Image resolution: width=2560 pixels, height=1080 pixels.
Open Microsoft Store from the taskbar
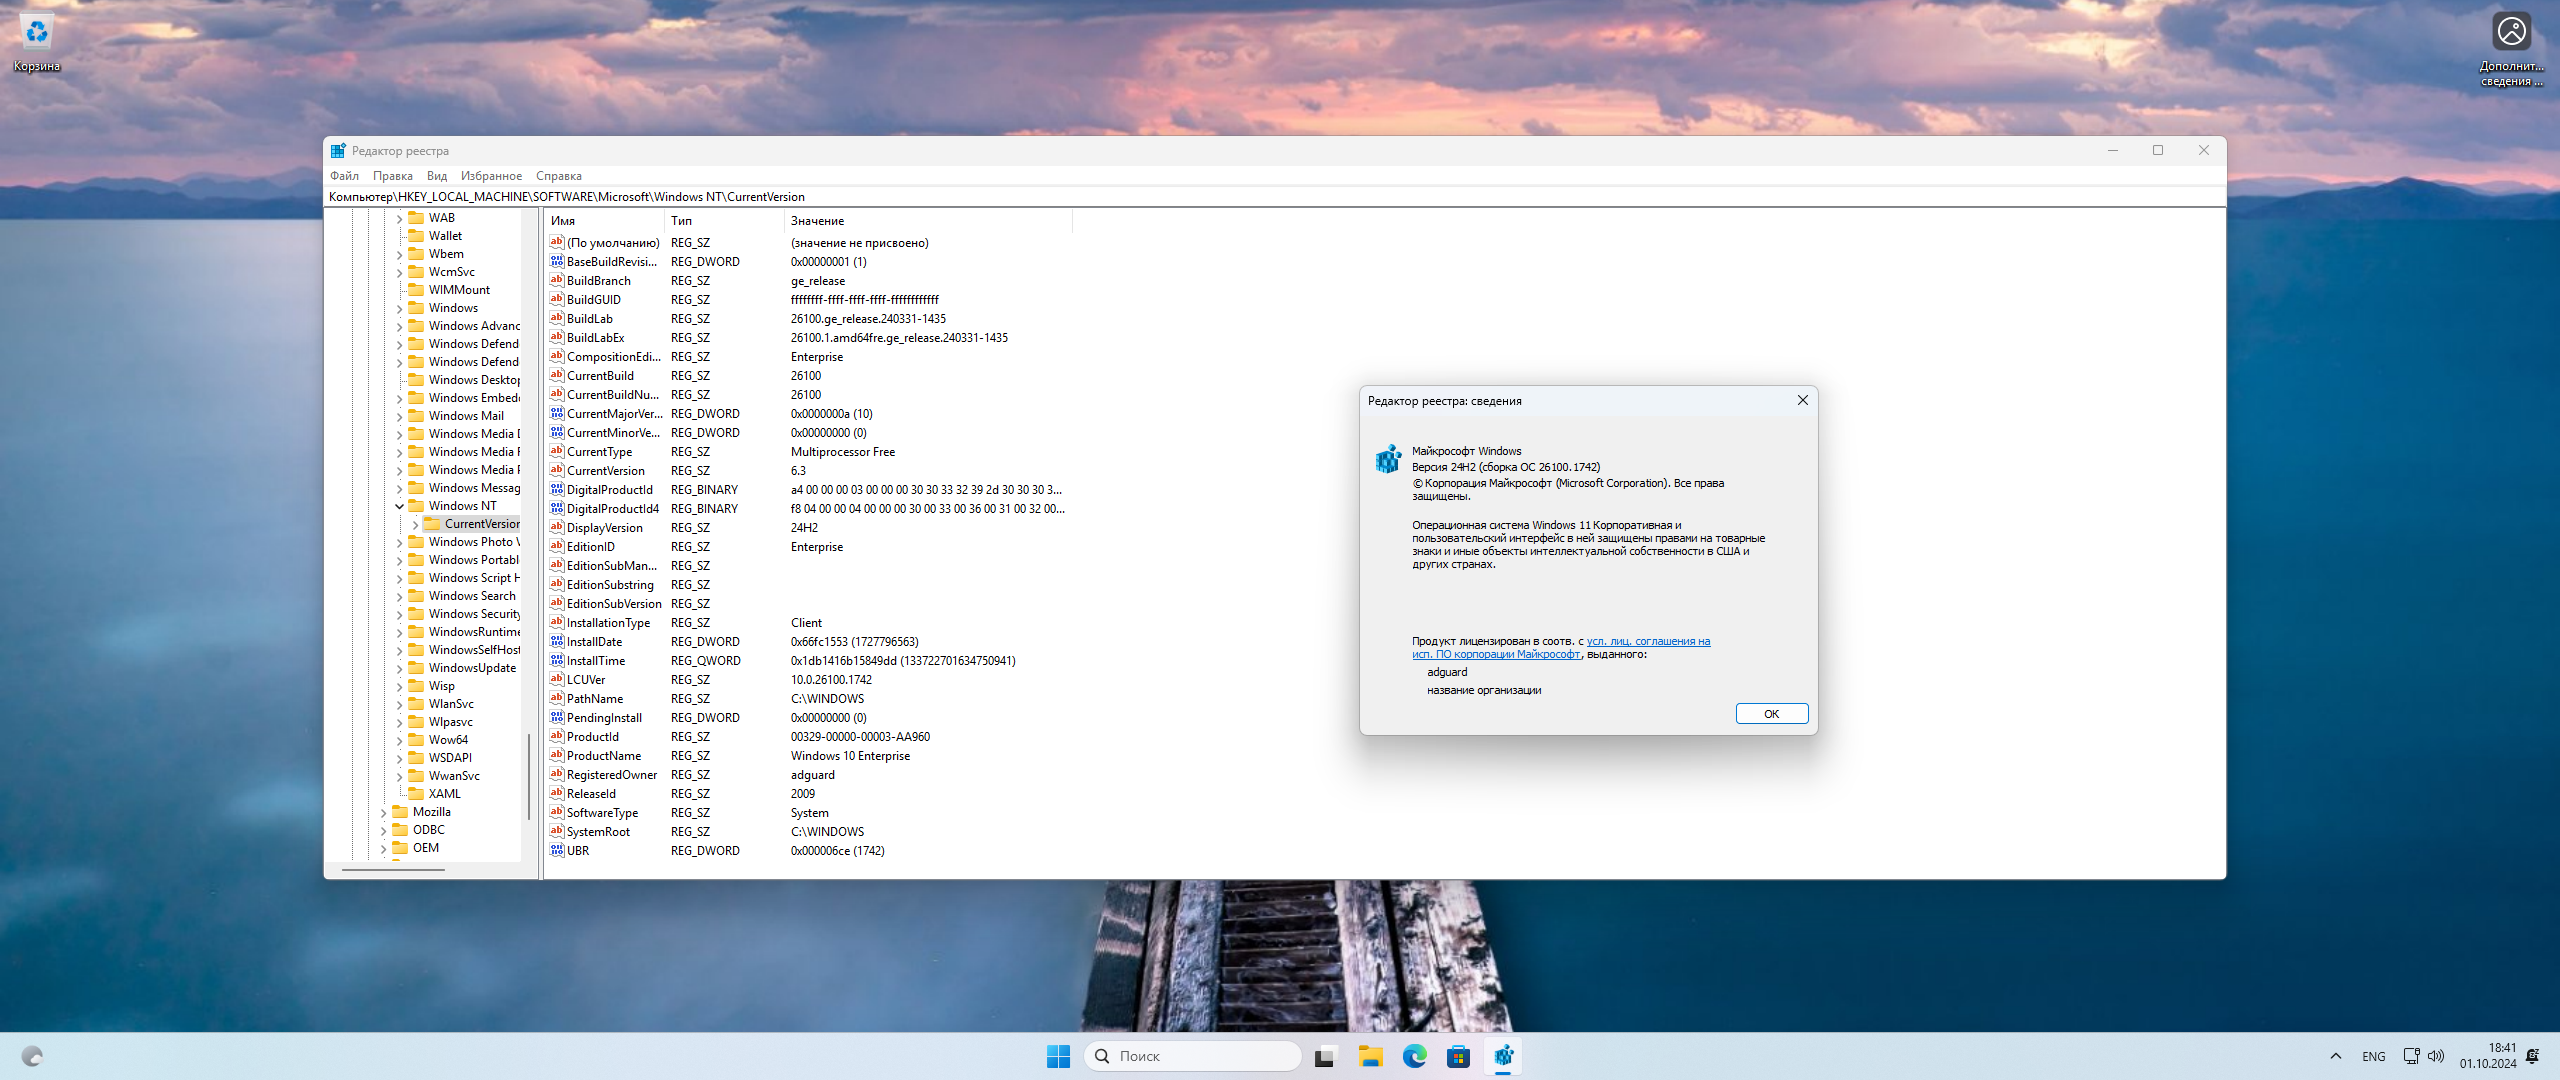click(x=1458, y=1056)
